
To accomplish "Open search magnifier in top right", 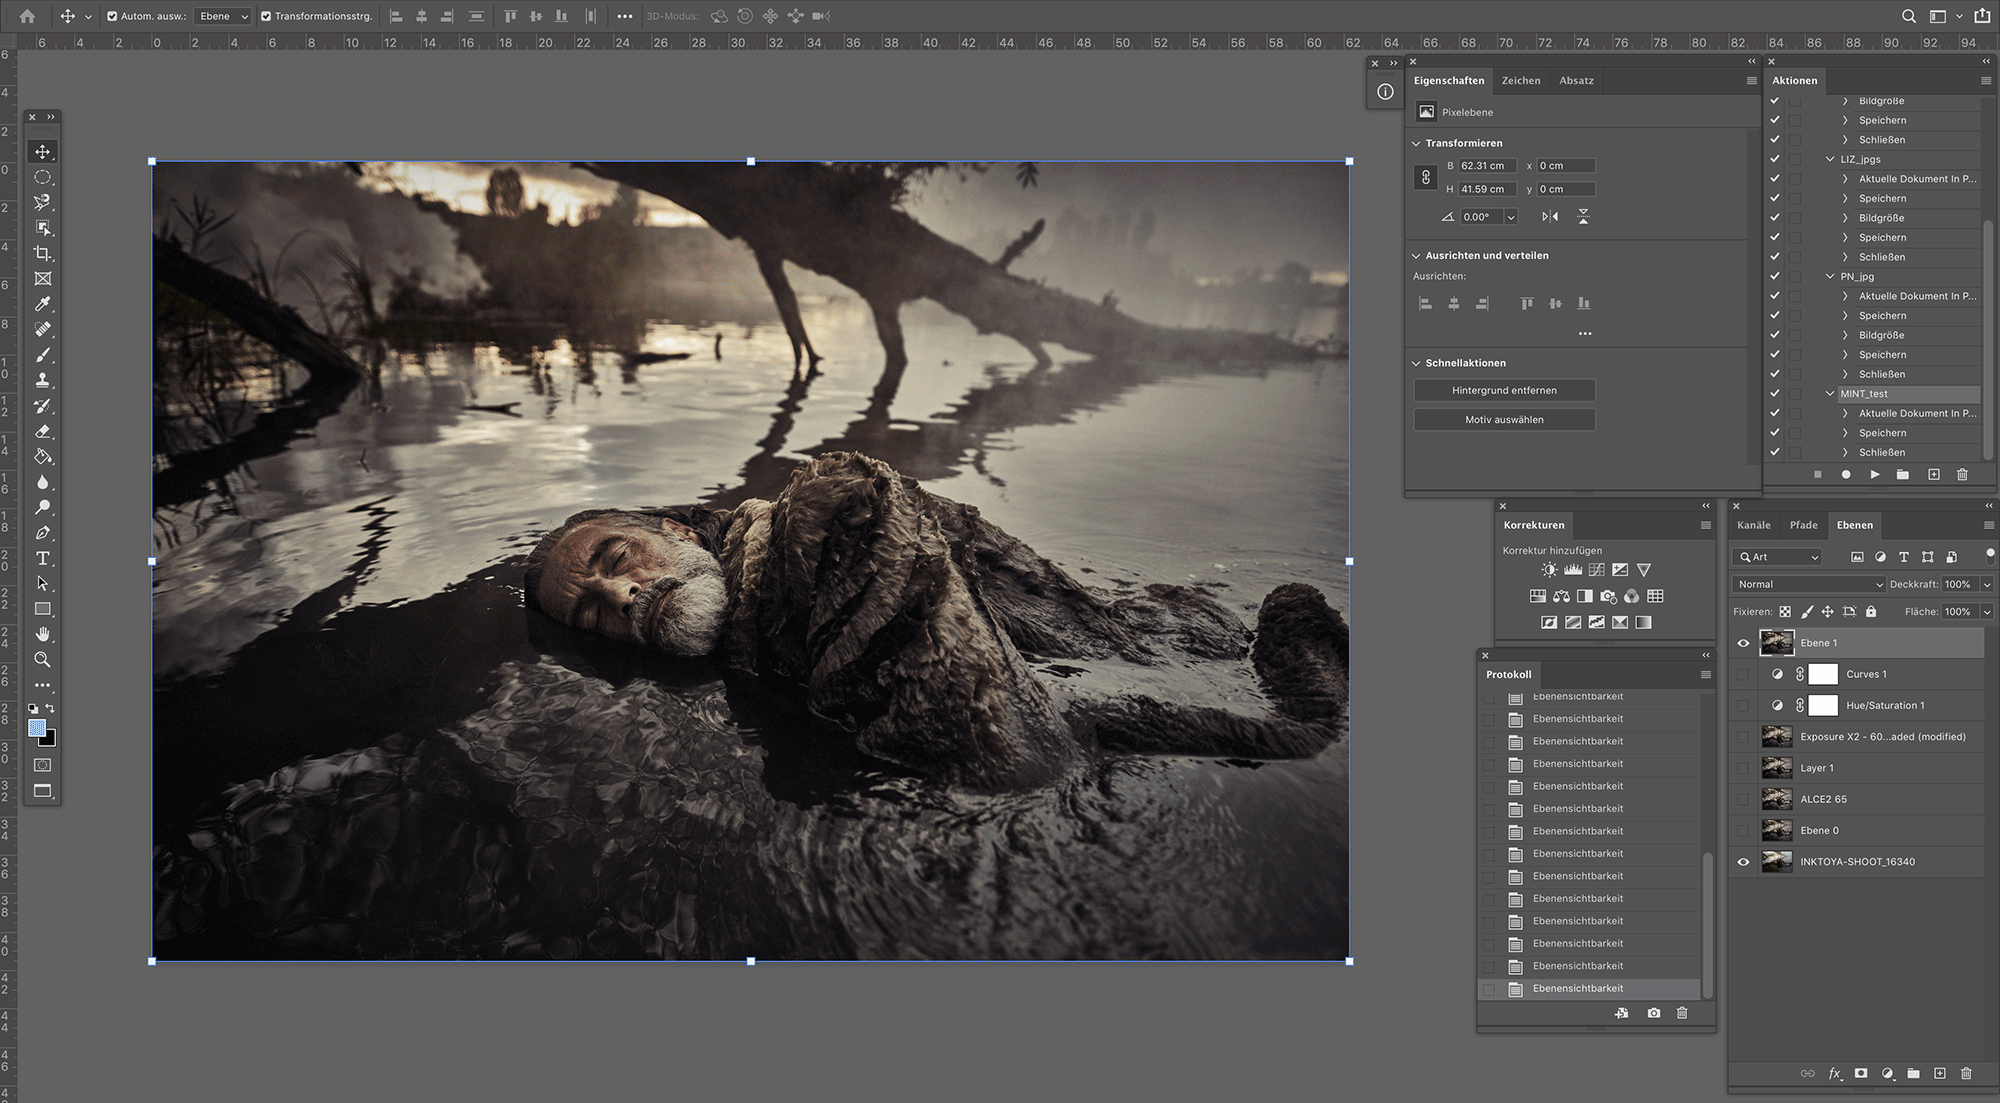I will [1908, 16].
